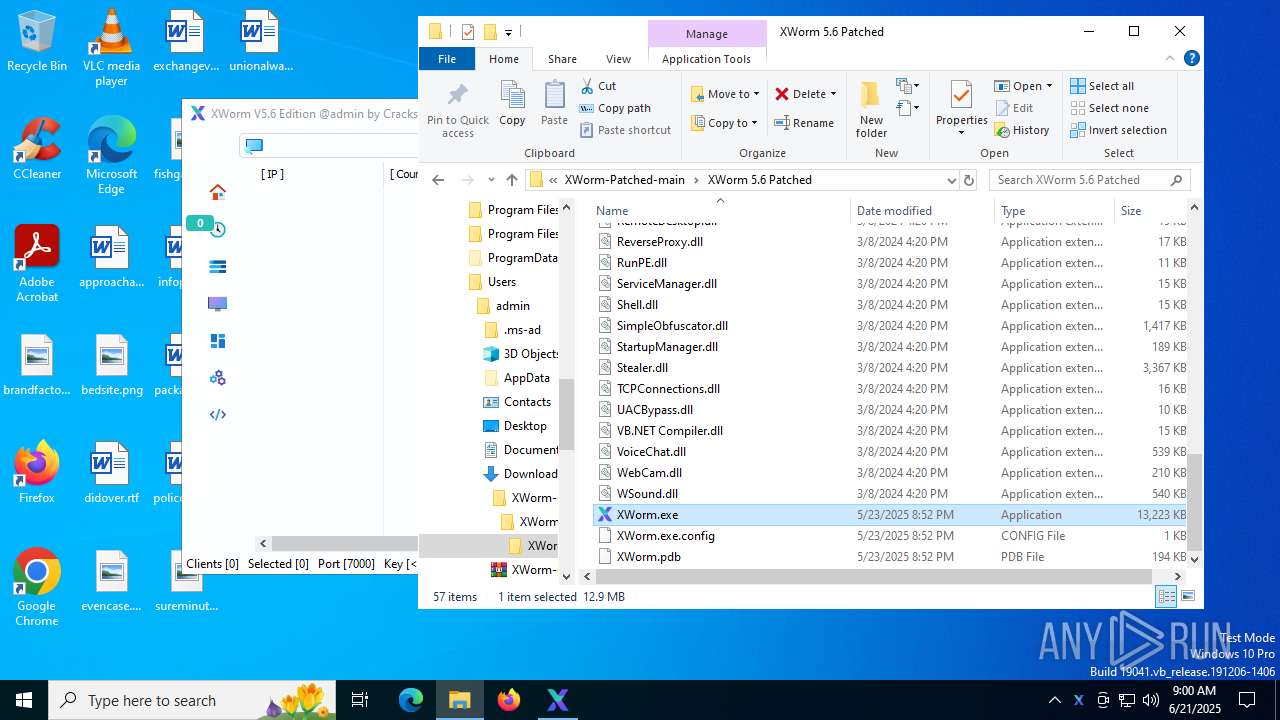Expand the Open dropdown arrow in ribbon

(x=1048, y=86)
